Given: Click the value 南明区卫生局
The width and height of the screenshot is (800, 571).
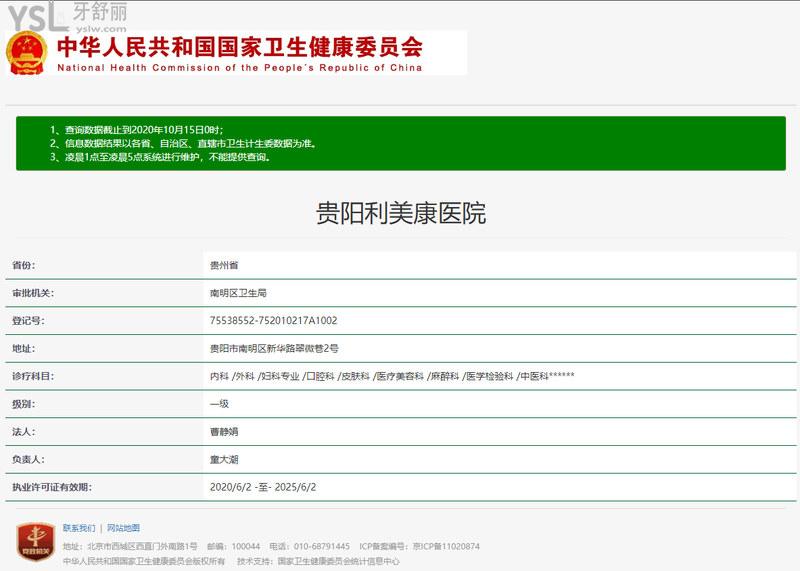Looking at the screenshot, I should pyautogui.click(x=238, y=293).
